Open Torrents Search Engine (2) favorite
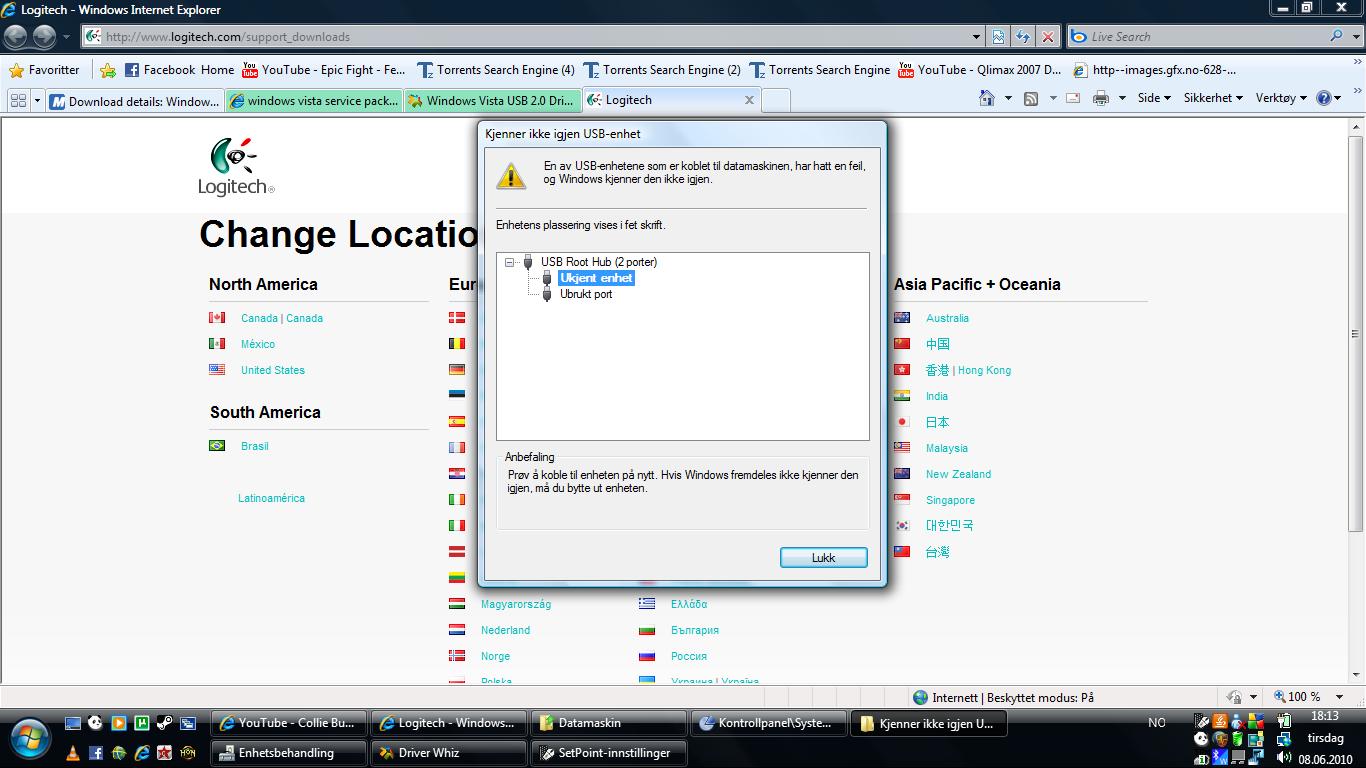1366x768 pixels. tap(662, 70)
